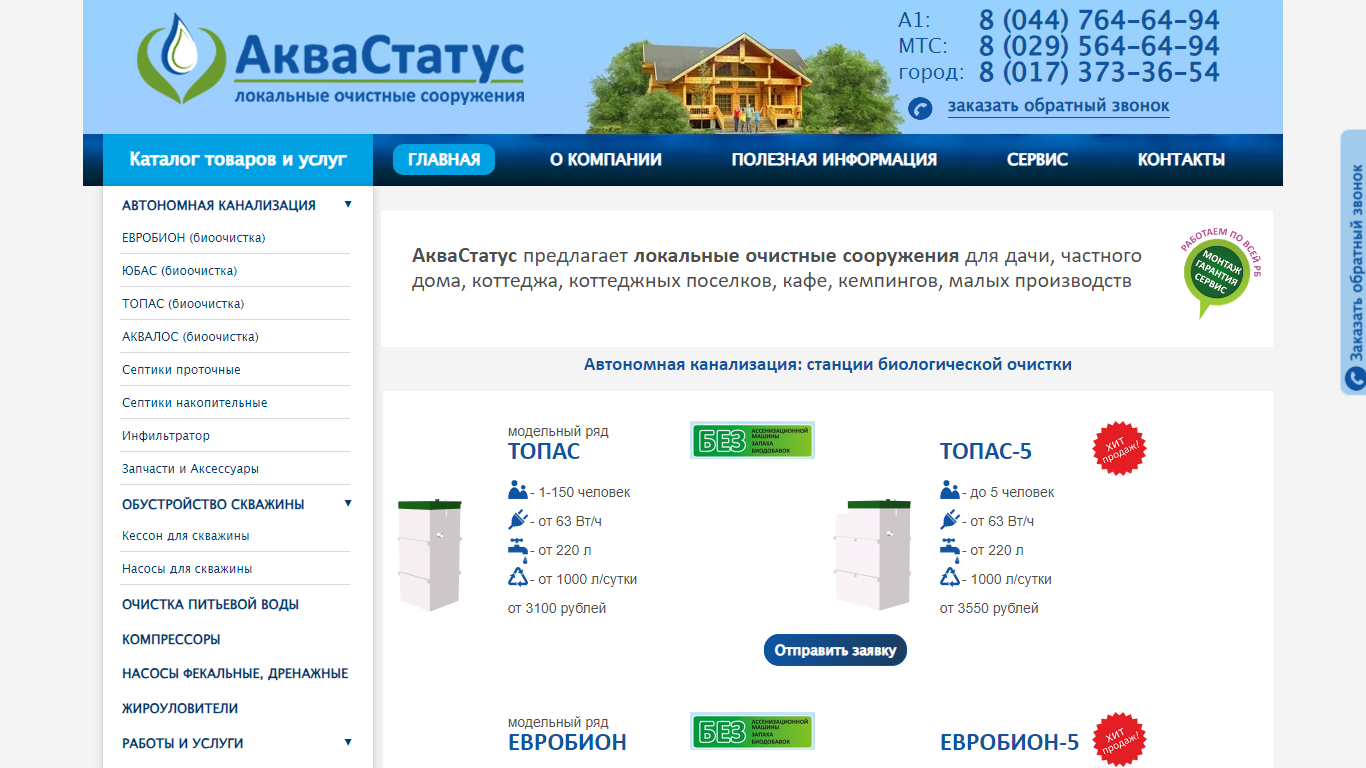Open the ТОПАС-5 product title
This screenshot has height=768, width=1366.
pos(986,451)
